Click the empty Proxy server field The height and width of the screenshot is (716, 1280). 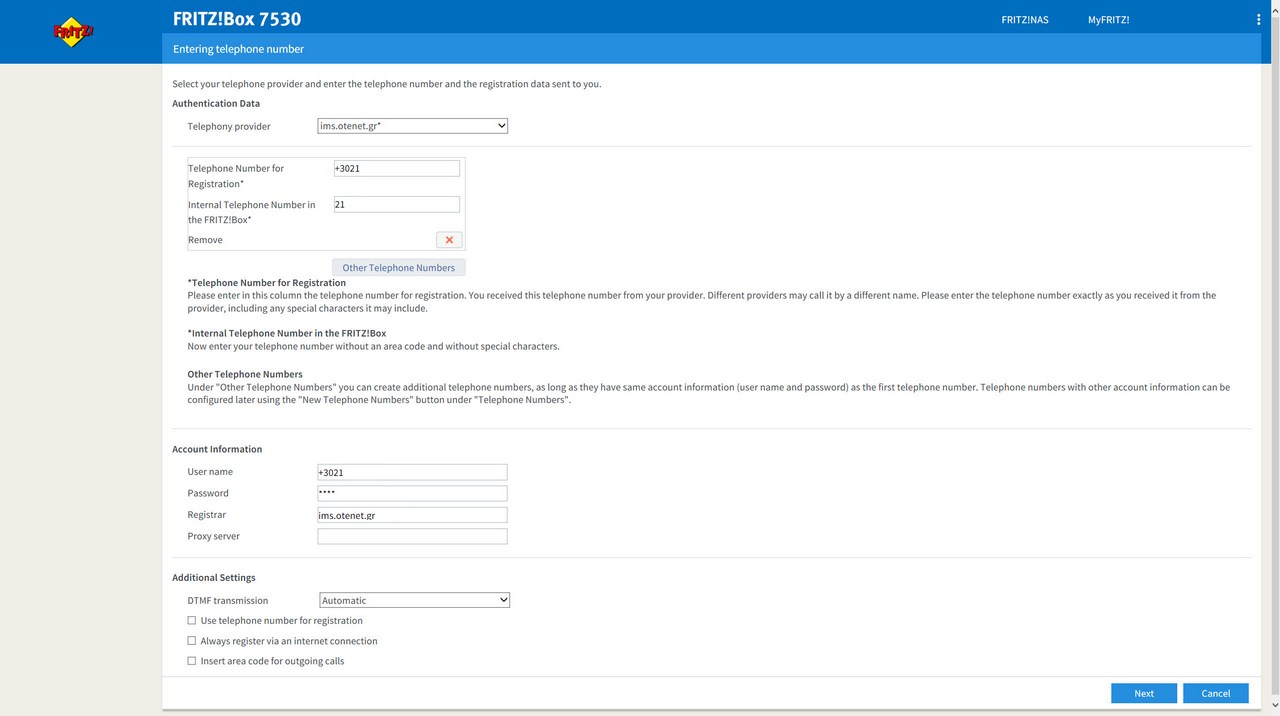point(412,536)
